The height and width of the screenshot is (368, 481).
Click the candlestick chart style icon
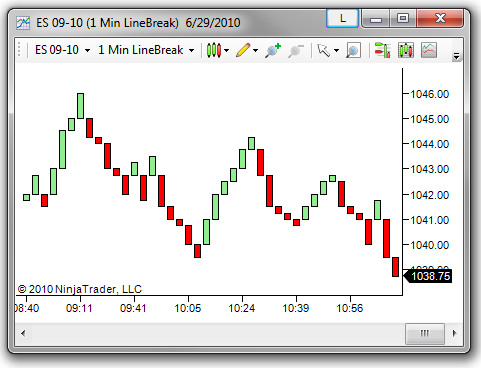click(x=214, y=50)
